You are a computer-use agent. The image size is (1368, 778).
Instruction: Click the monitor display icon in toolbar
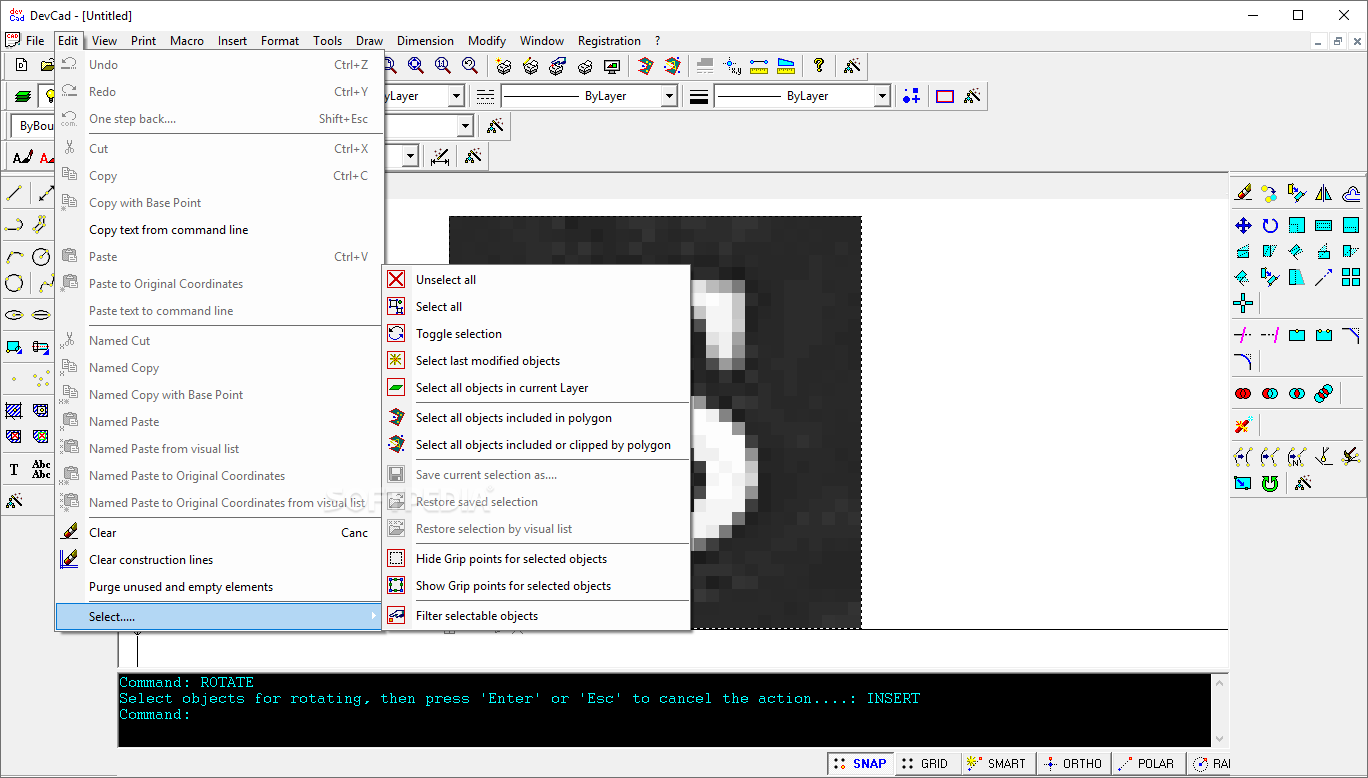click(612, 65)
